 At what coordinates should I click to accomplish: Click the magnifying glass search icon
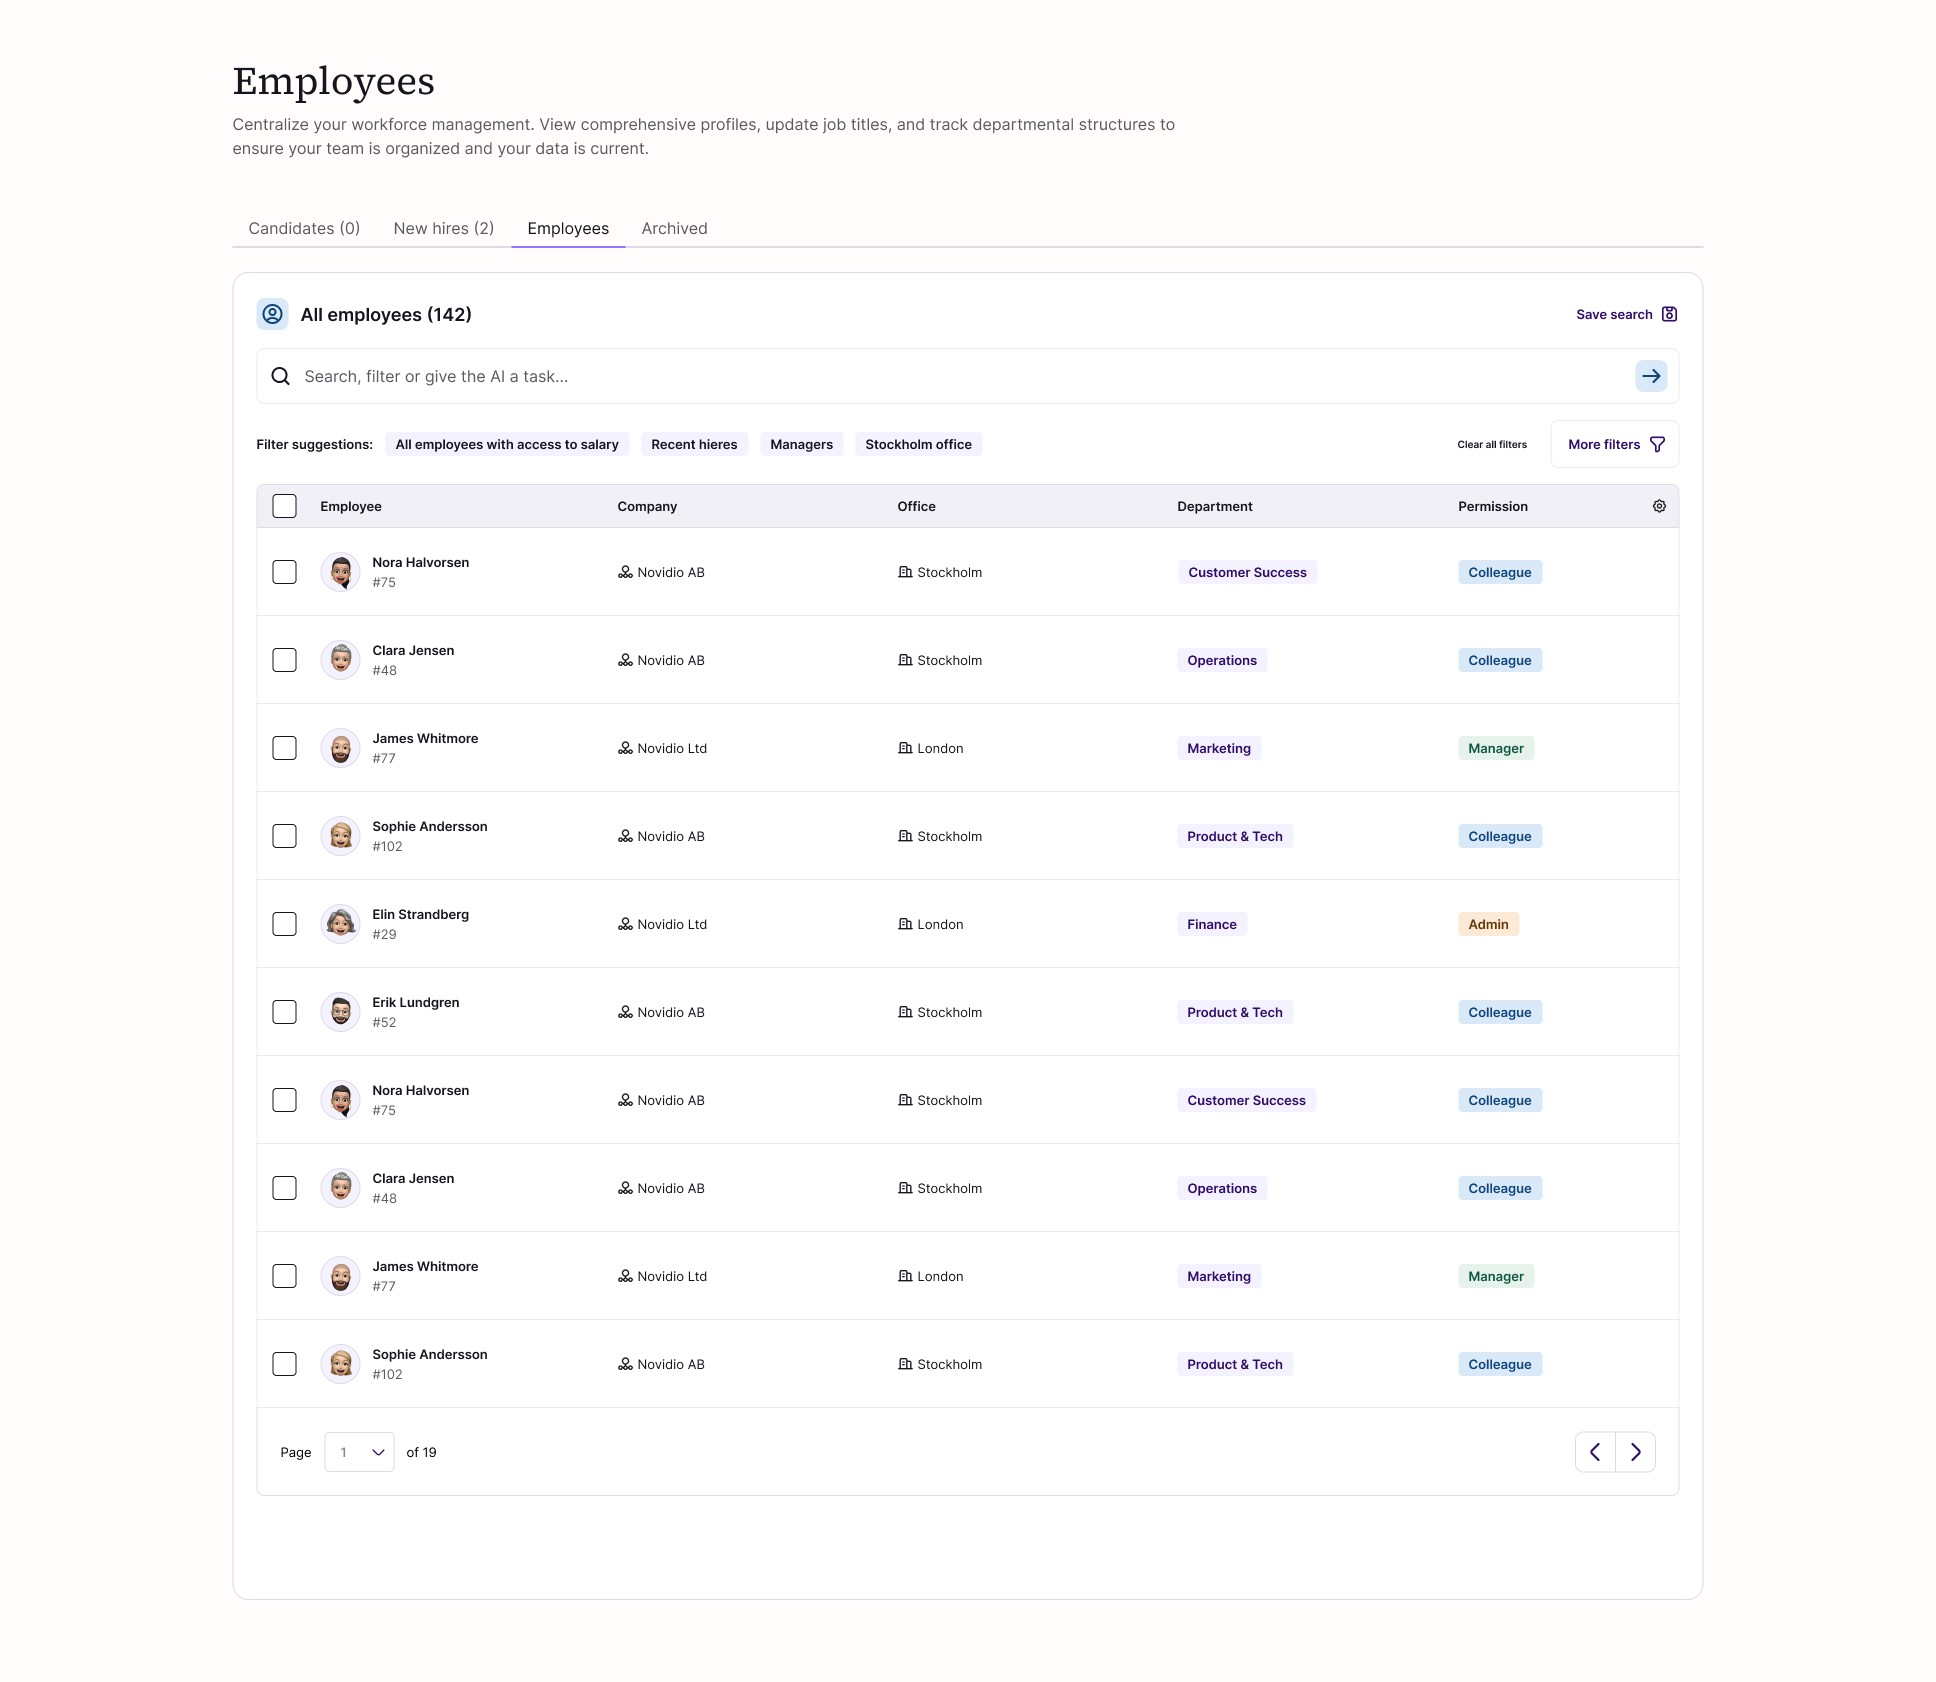coord(281,376)
